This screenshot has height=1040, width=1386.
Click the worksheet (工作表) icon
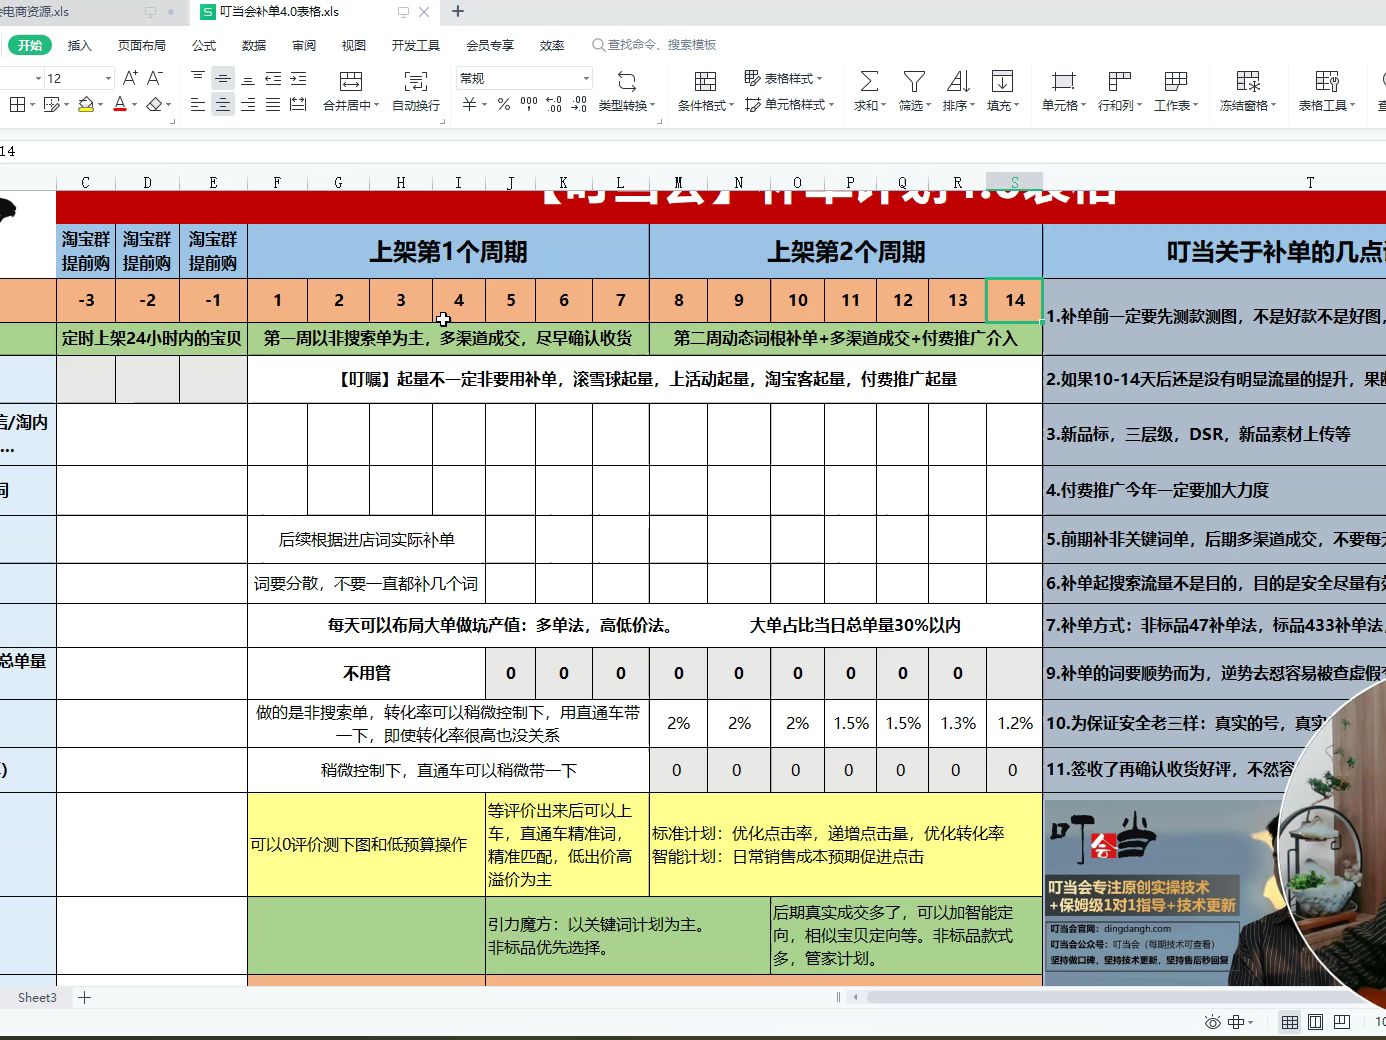(1176, 81)
